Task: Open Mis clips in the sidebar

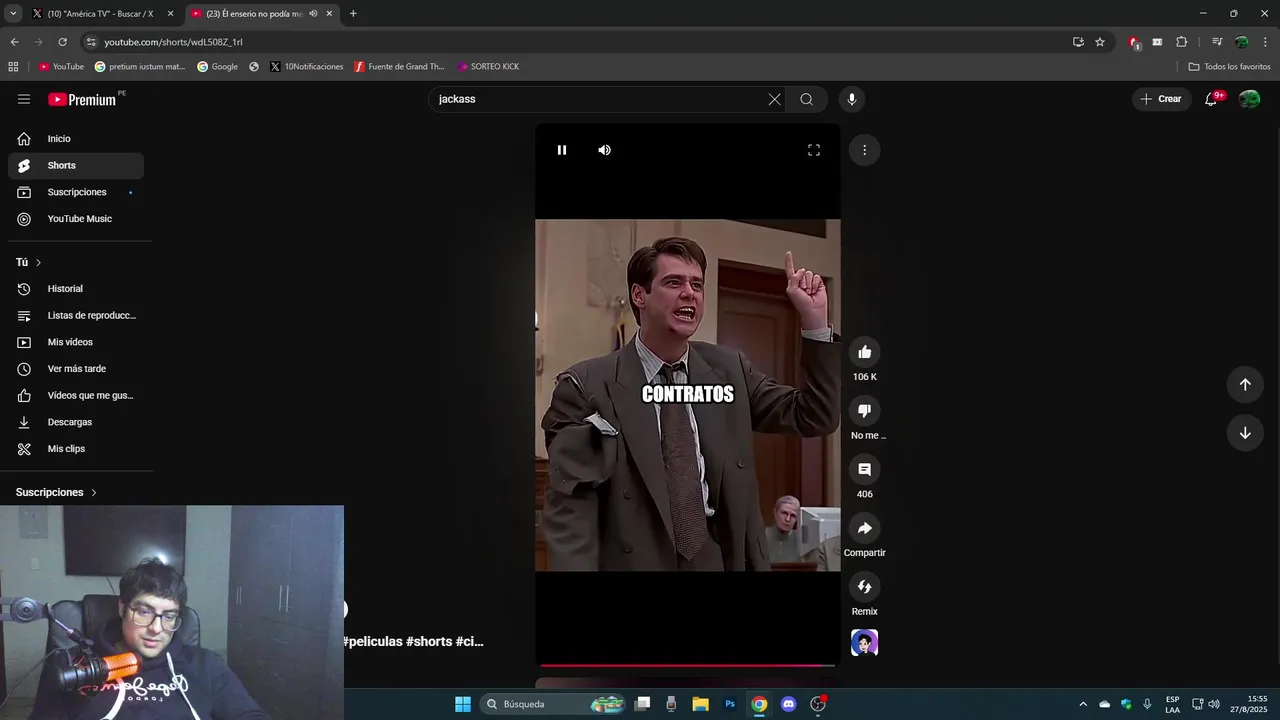Action: pos(76,449)
